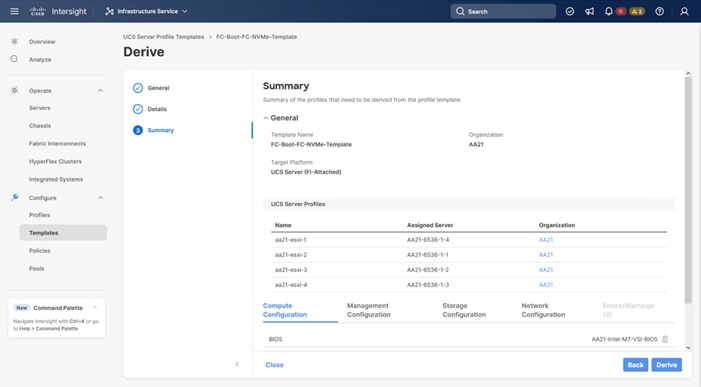
Task: Click the Close link
Action: (x=274, y=365)
